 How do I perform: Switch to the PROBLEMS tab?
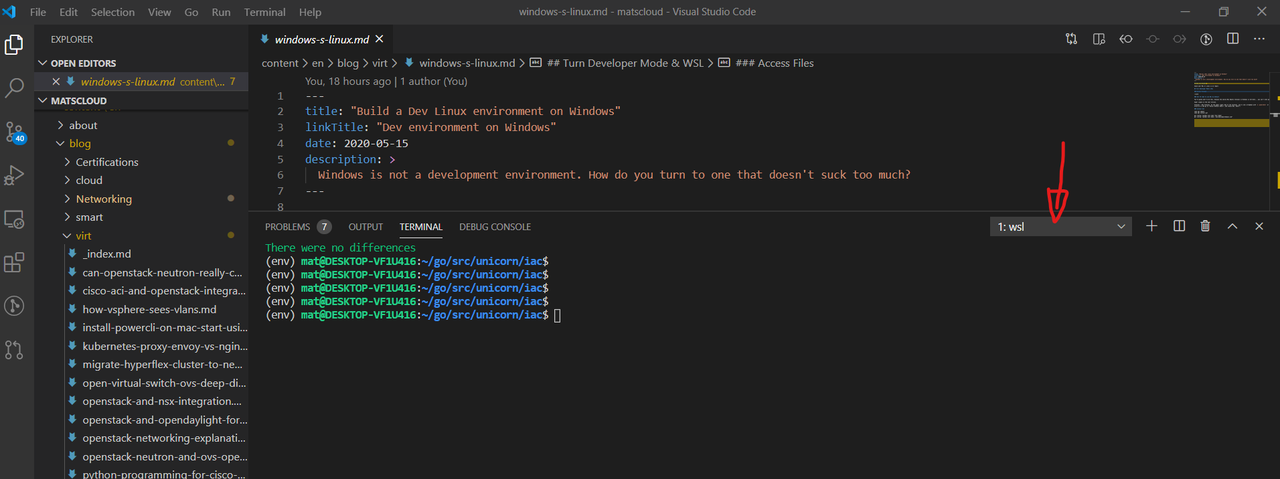click(298, 227)
